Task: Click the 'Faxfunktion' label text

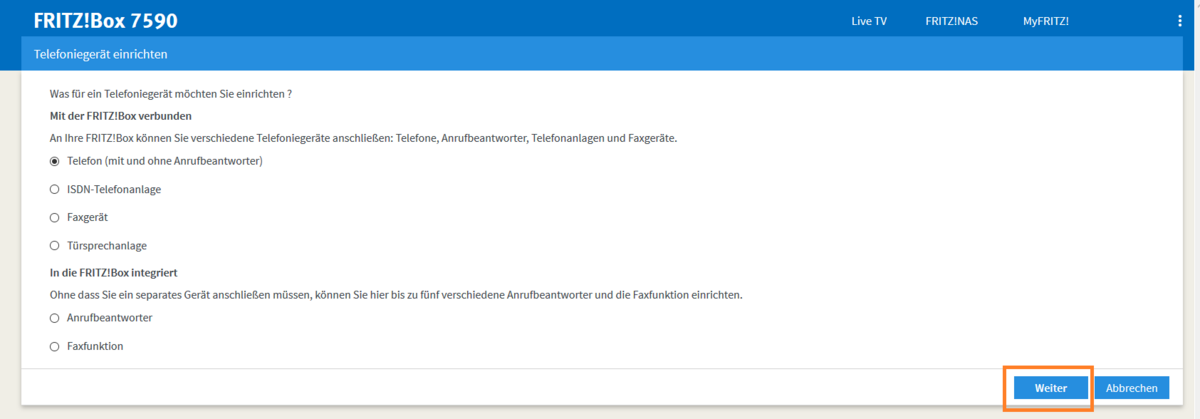Action: tap(95, 346)
